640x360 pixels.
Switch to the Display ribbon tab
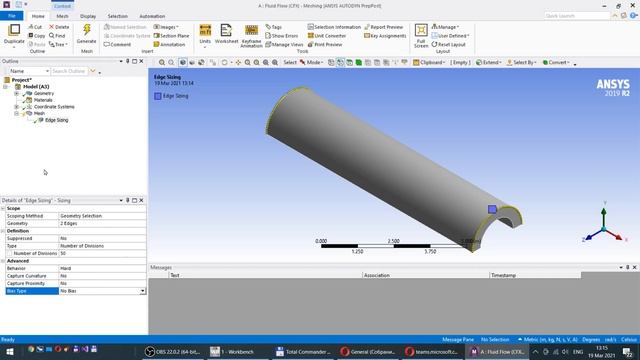[x=88, y=16]
